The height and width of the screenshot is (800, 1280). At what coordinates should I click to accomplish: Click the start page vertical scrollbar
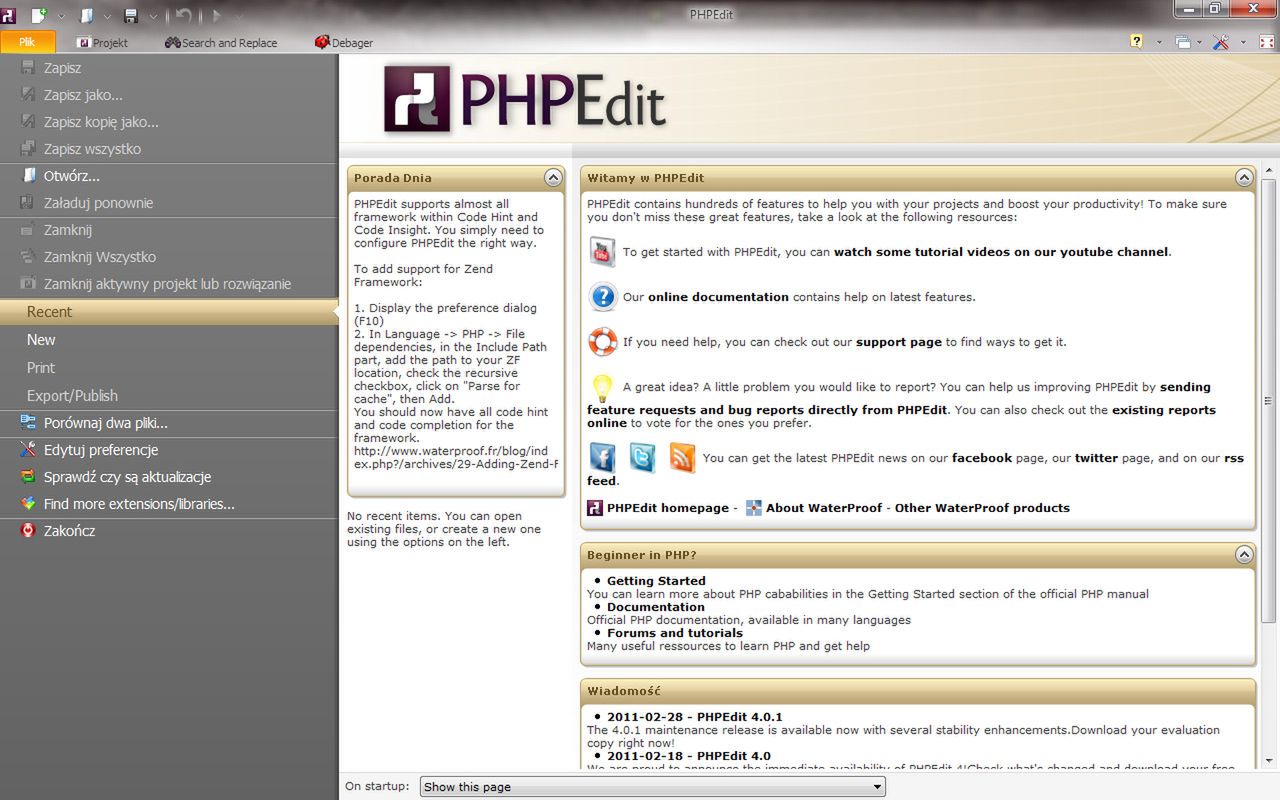pos(1268,400)
